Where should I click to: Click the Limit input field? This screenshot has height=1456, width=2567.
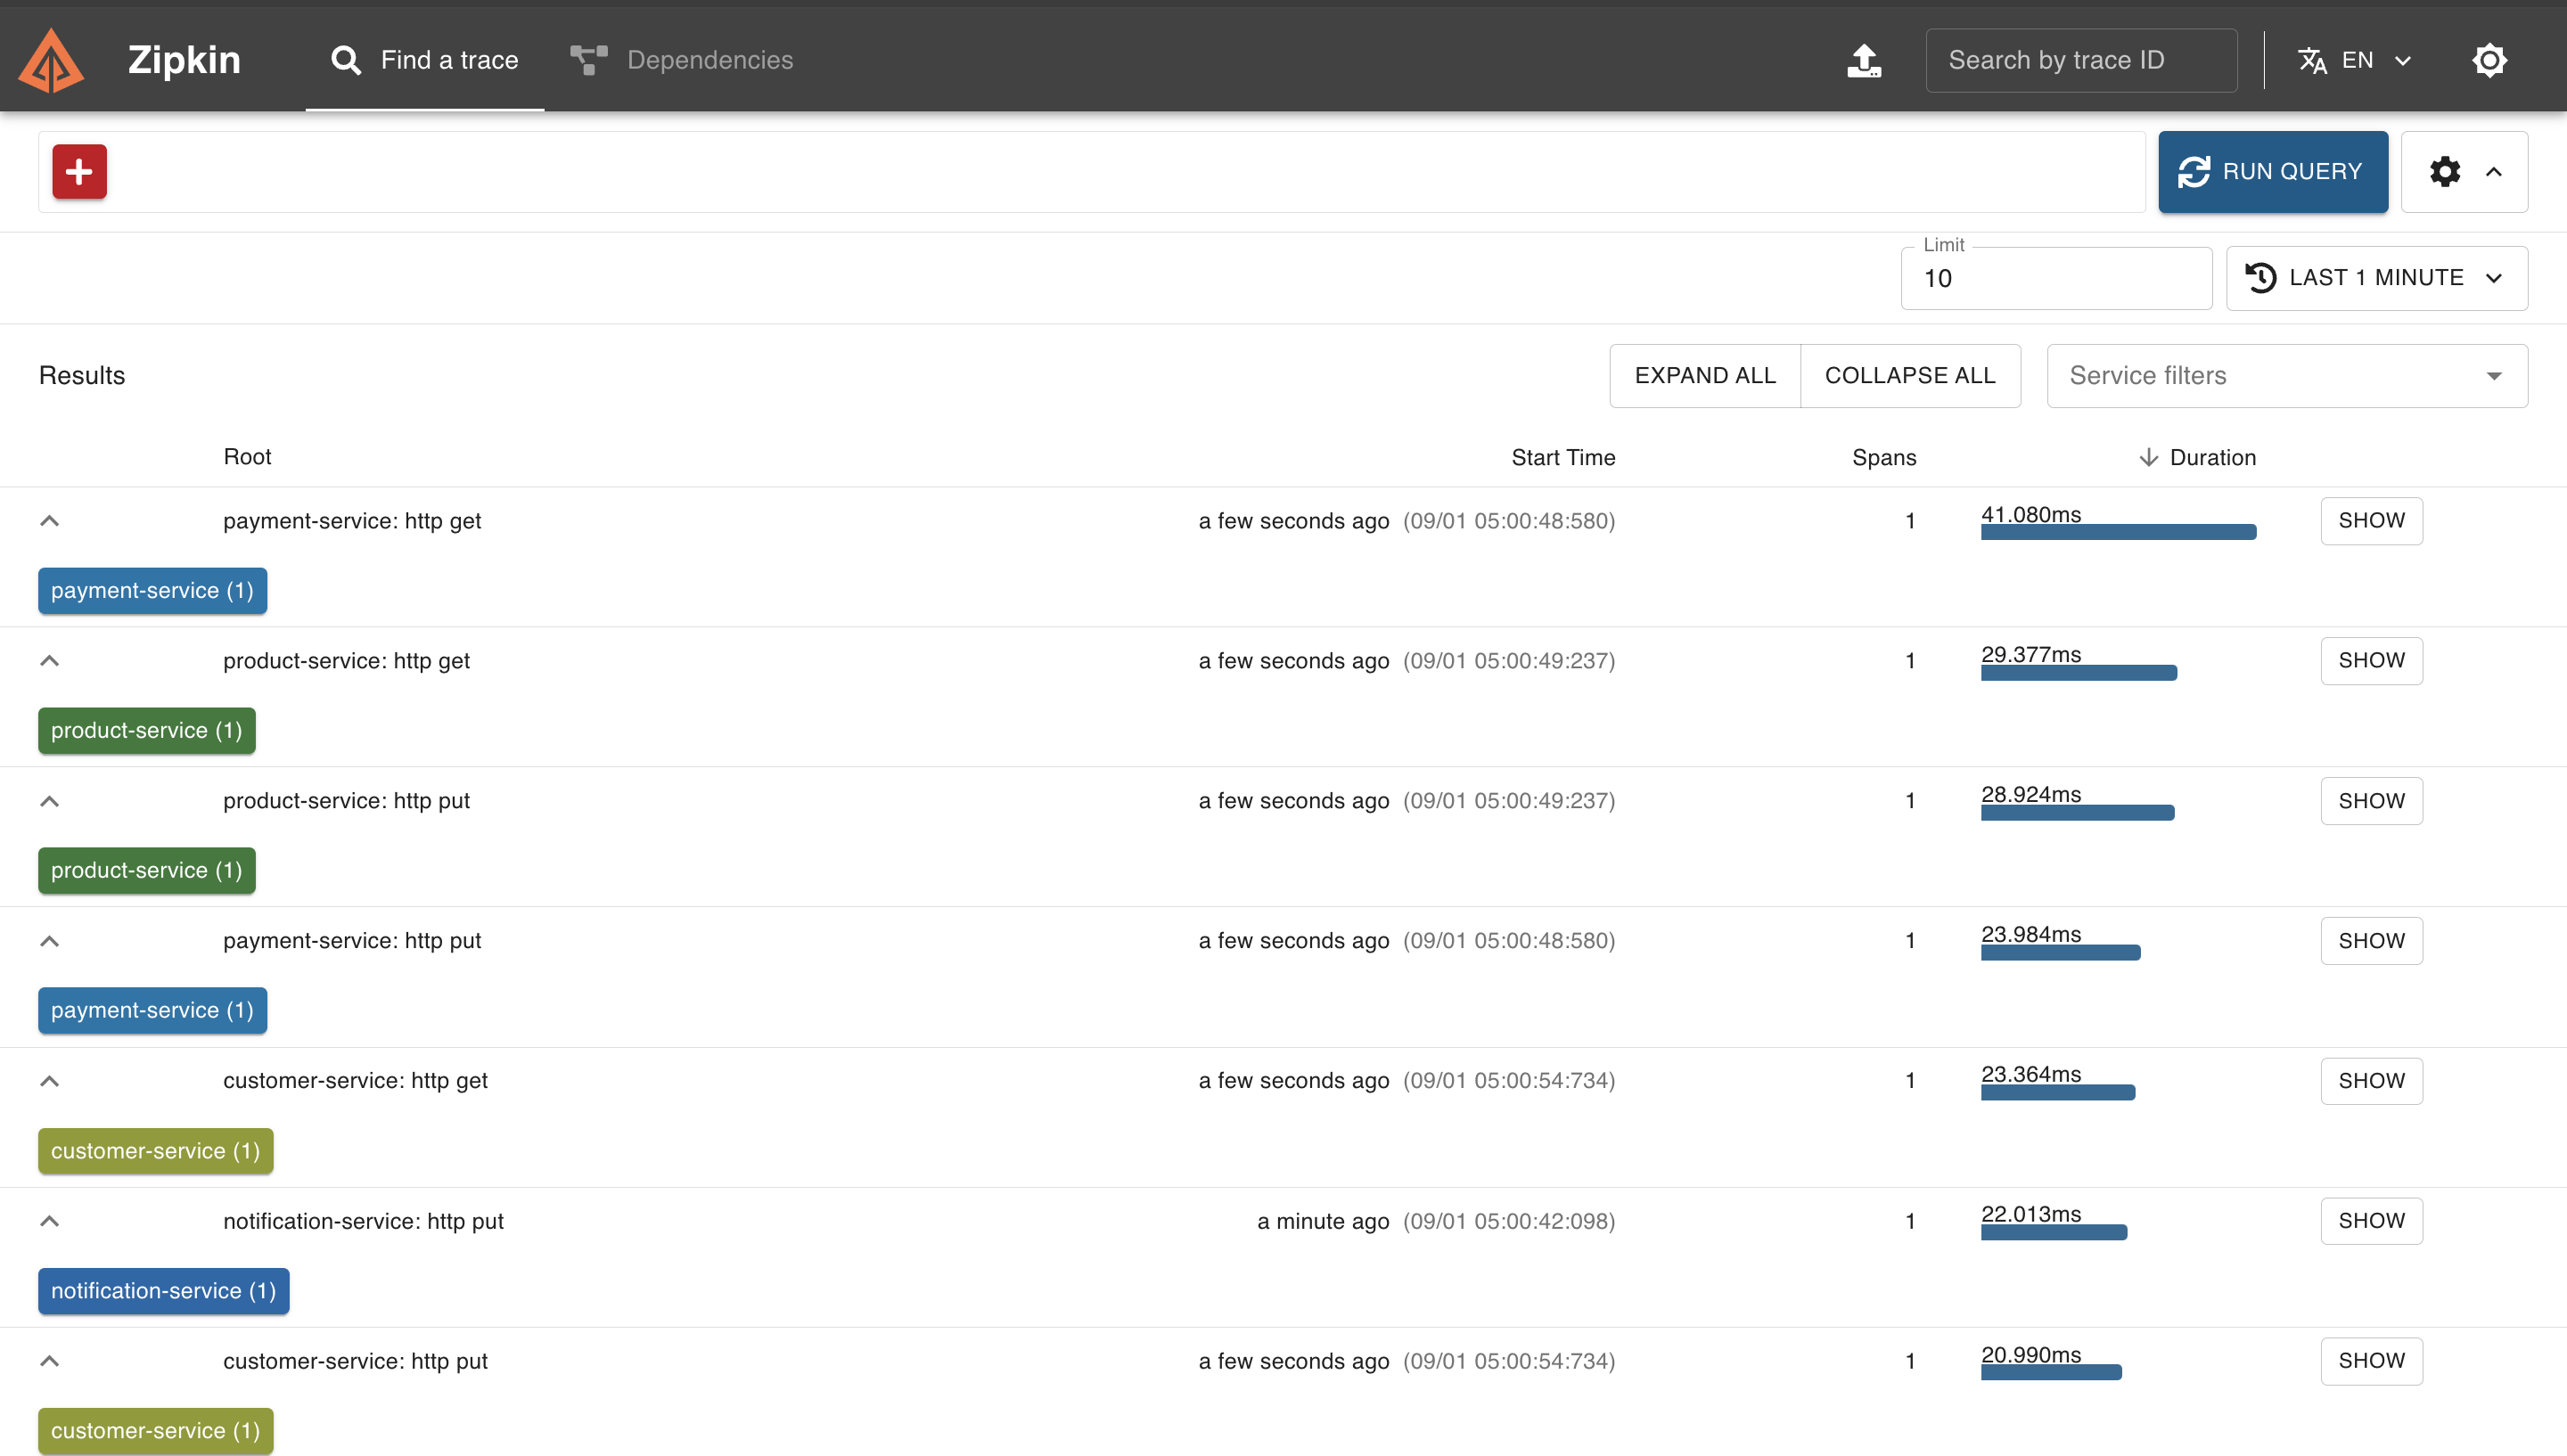(2056, 278)
